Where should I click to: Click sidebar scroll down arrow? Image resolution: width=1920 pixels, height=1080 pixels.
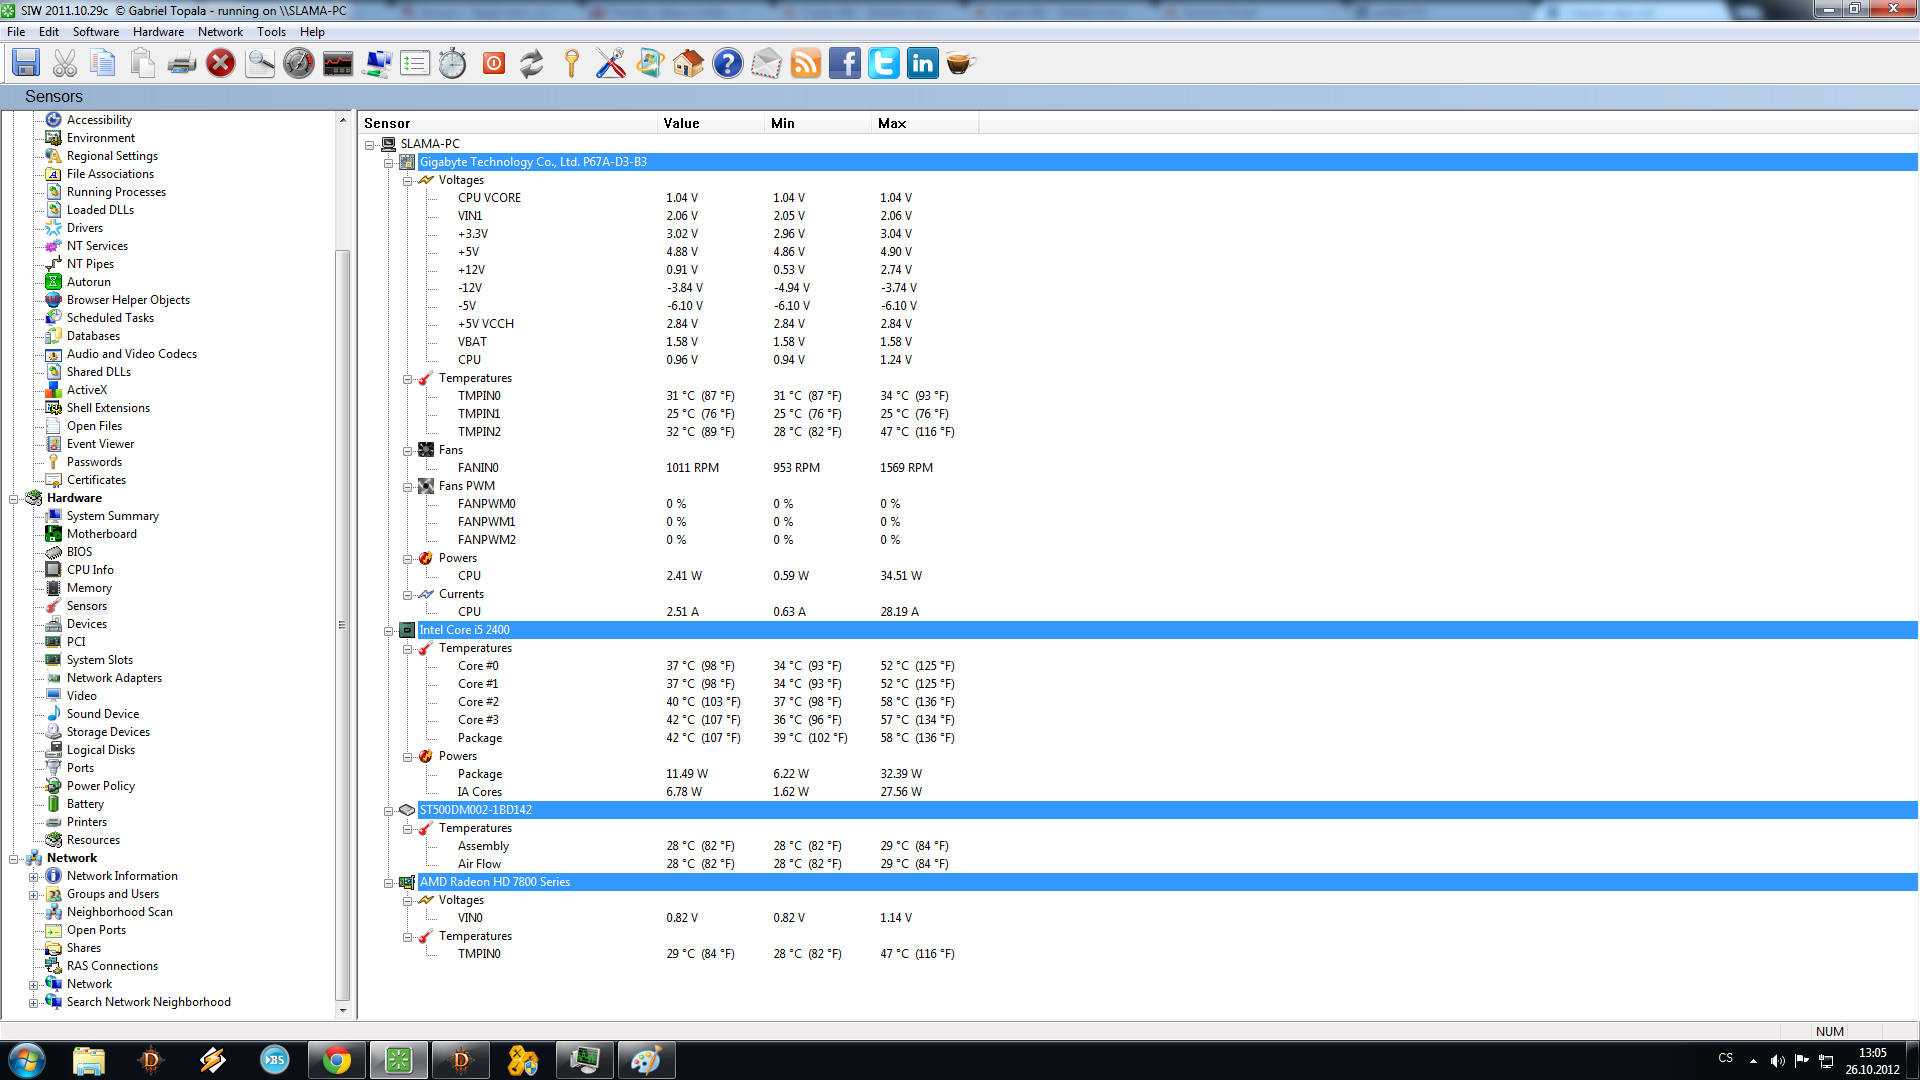coord(343,1011)
